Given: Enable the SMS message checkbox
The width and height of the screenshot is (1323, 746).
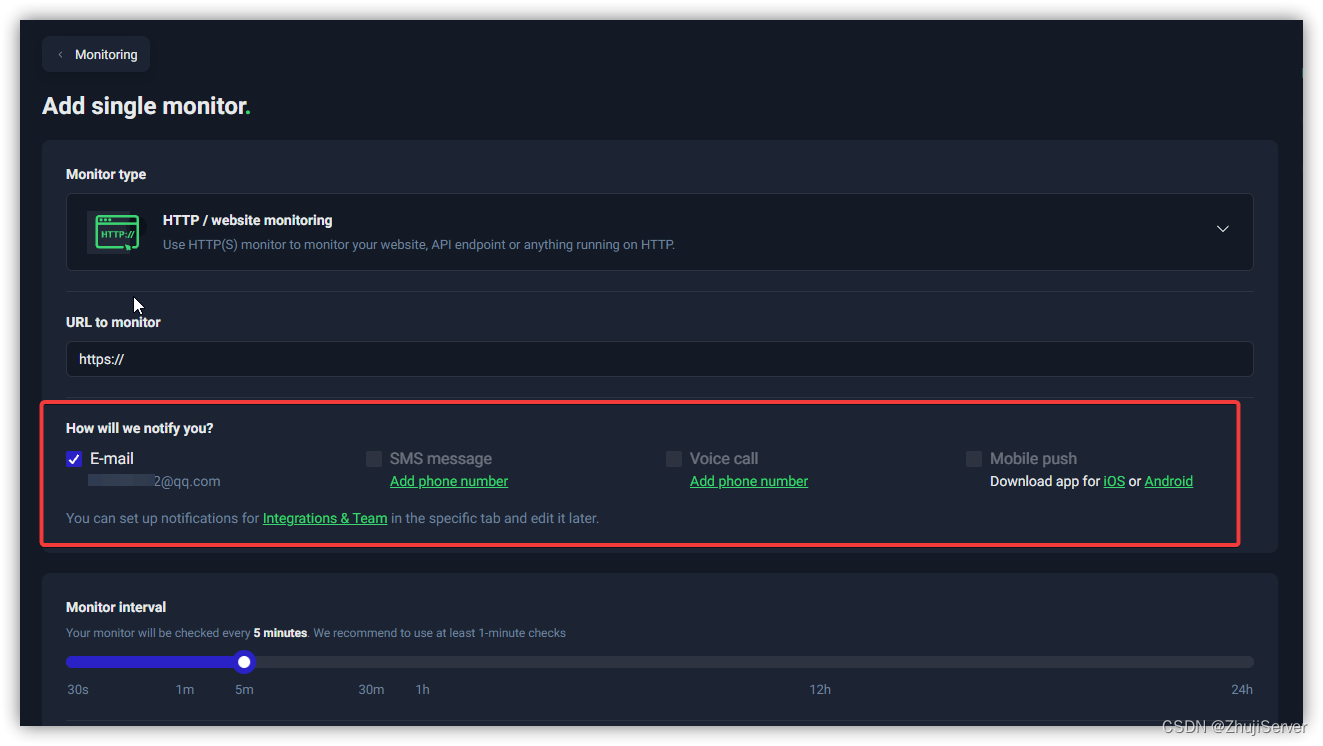Looking at the screenshot, I should coord(374,459).
